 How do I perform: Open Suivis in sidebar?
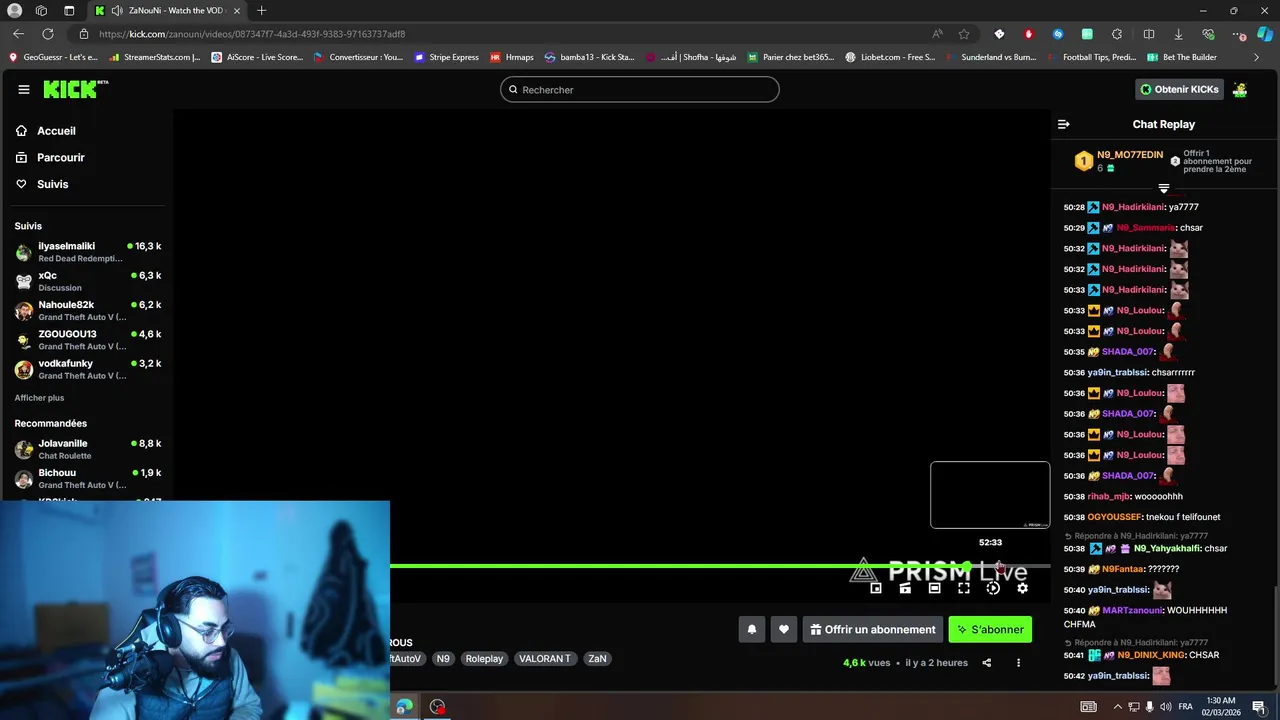(x=52, y=184)
